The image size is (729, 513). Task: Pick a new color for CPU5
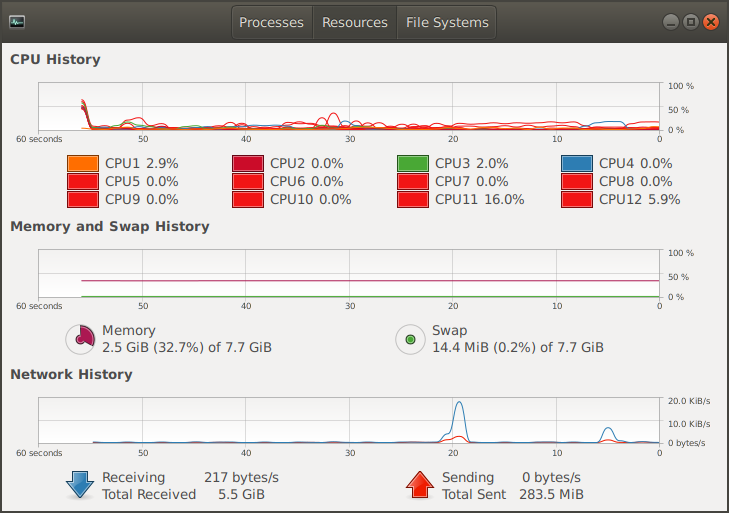[83, 181]
